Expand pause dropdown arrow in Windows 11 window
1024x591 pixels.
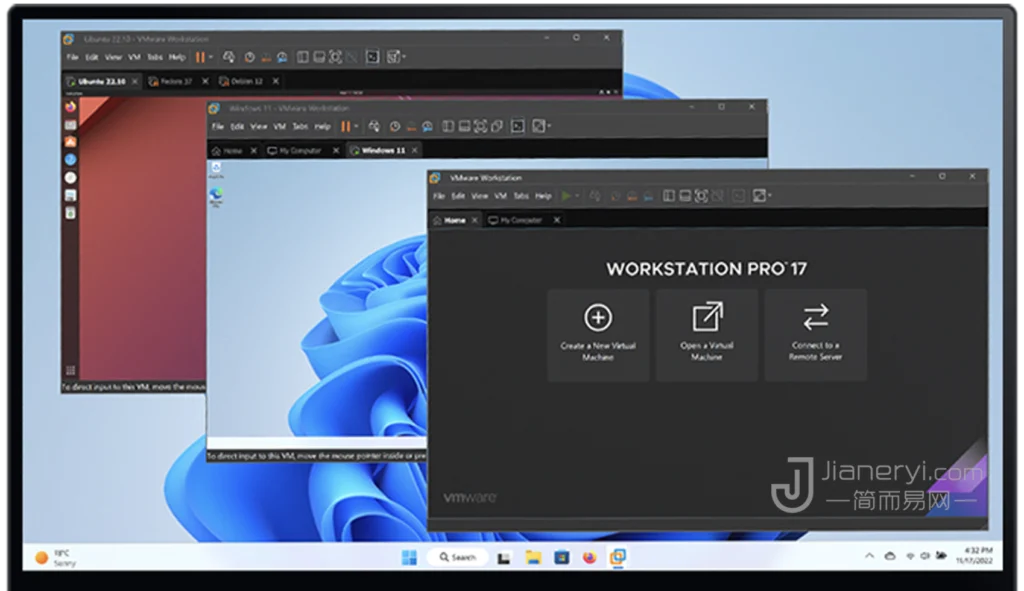pyautogui.click(x=356, y=127)
